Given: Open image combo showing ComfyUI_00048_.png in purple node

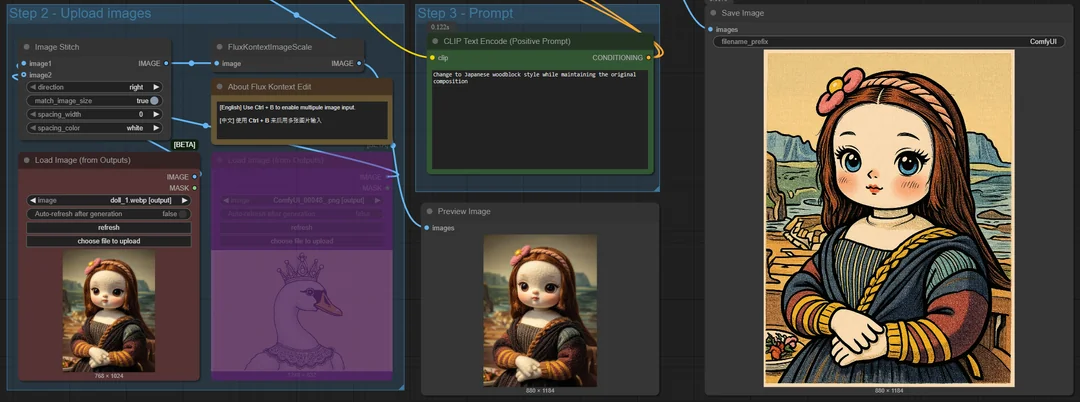Looking at the screenshot, I should (302, 200).
